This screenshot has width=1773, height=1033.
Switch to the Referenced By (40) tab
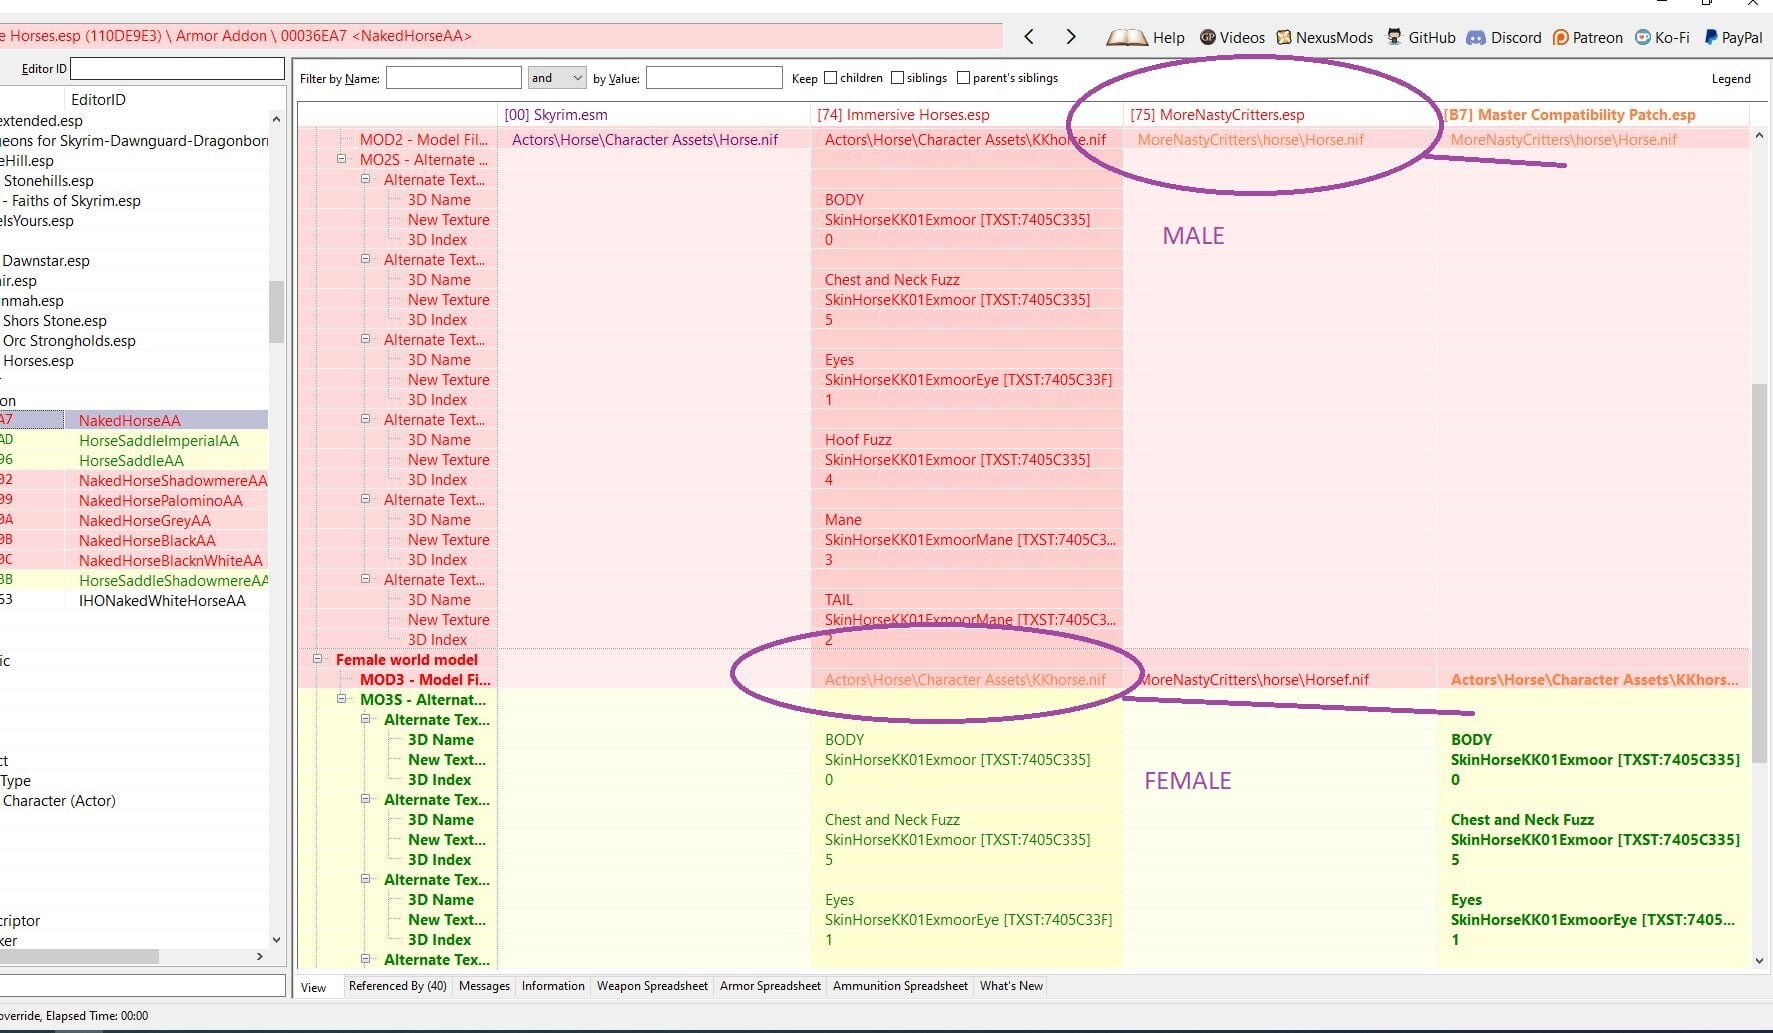click(397, 986)
